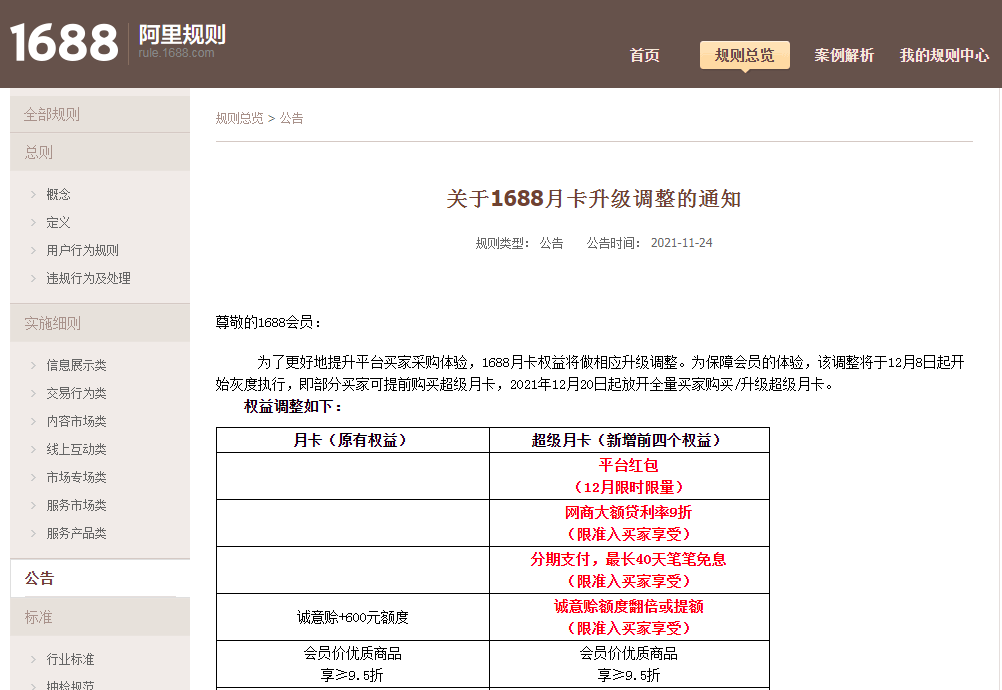Click the chevron arrow beside 定义

coord(33,222)
